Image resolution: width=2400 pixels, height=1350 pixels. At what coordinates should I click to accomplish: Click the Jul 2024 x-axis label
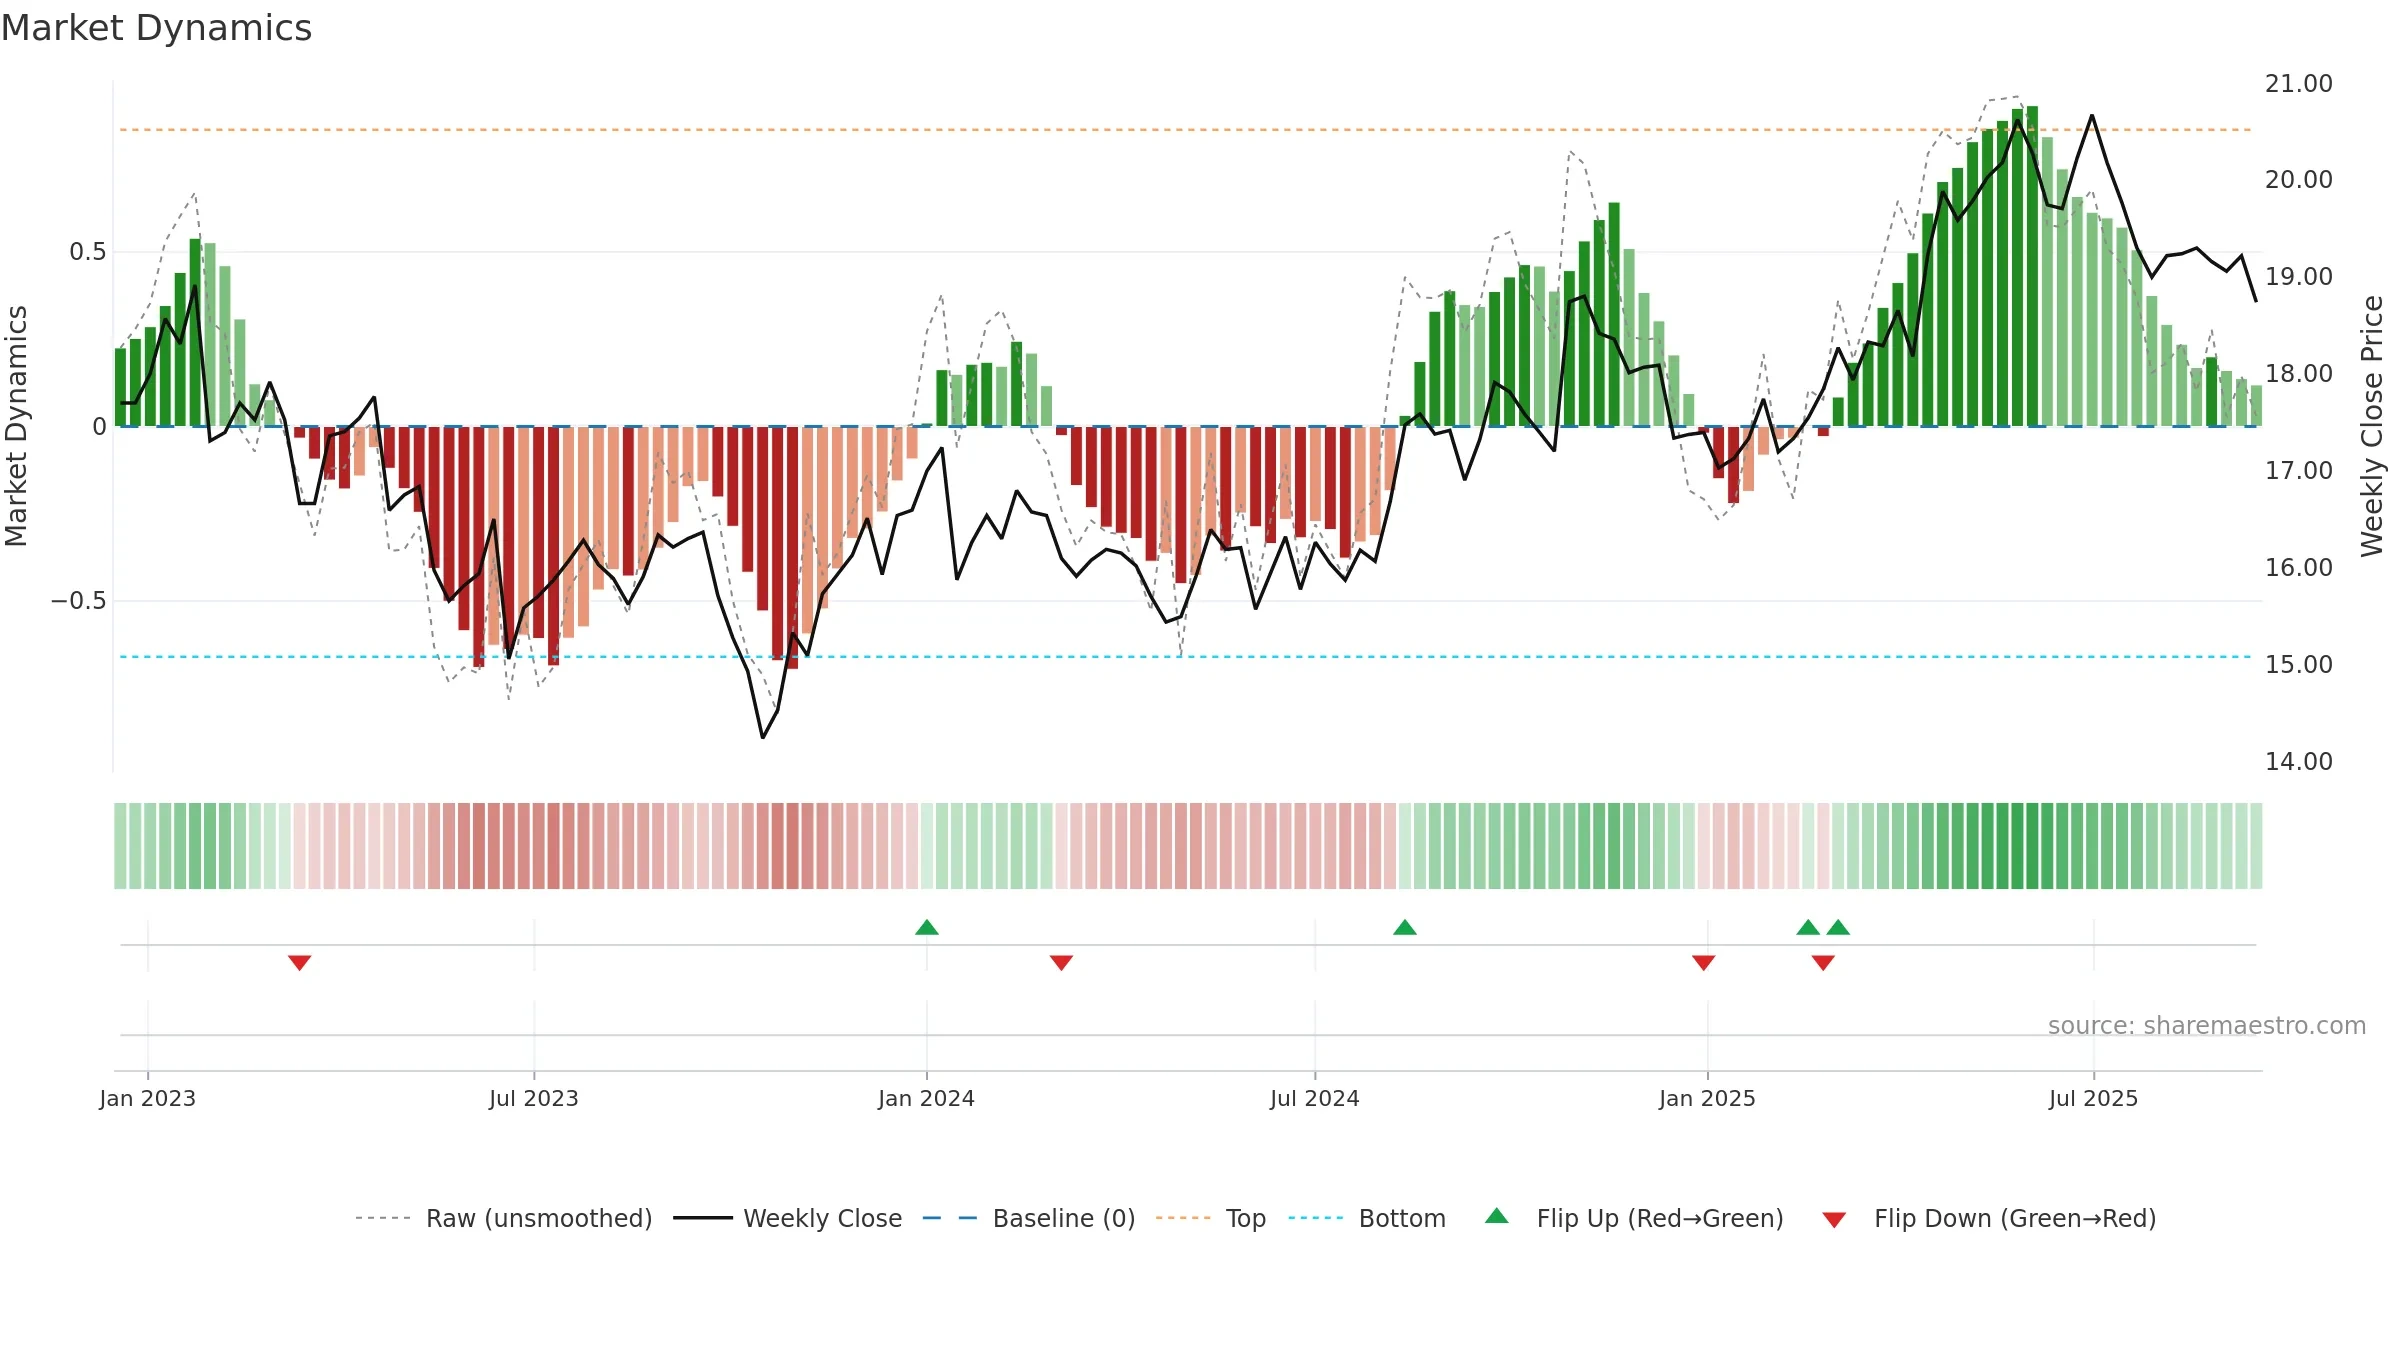click(1315, 1098)
